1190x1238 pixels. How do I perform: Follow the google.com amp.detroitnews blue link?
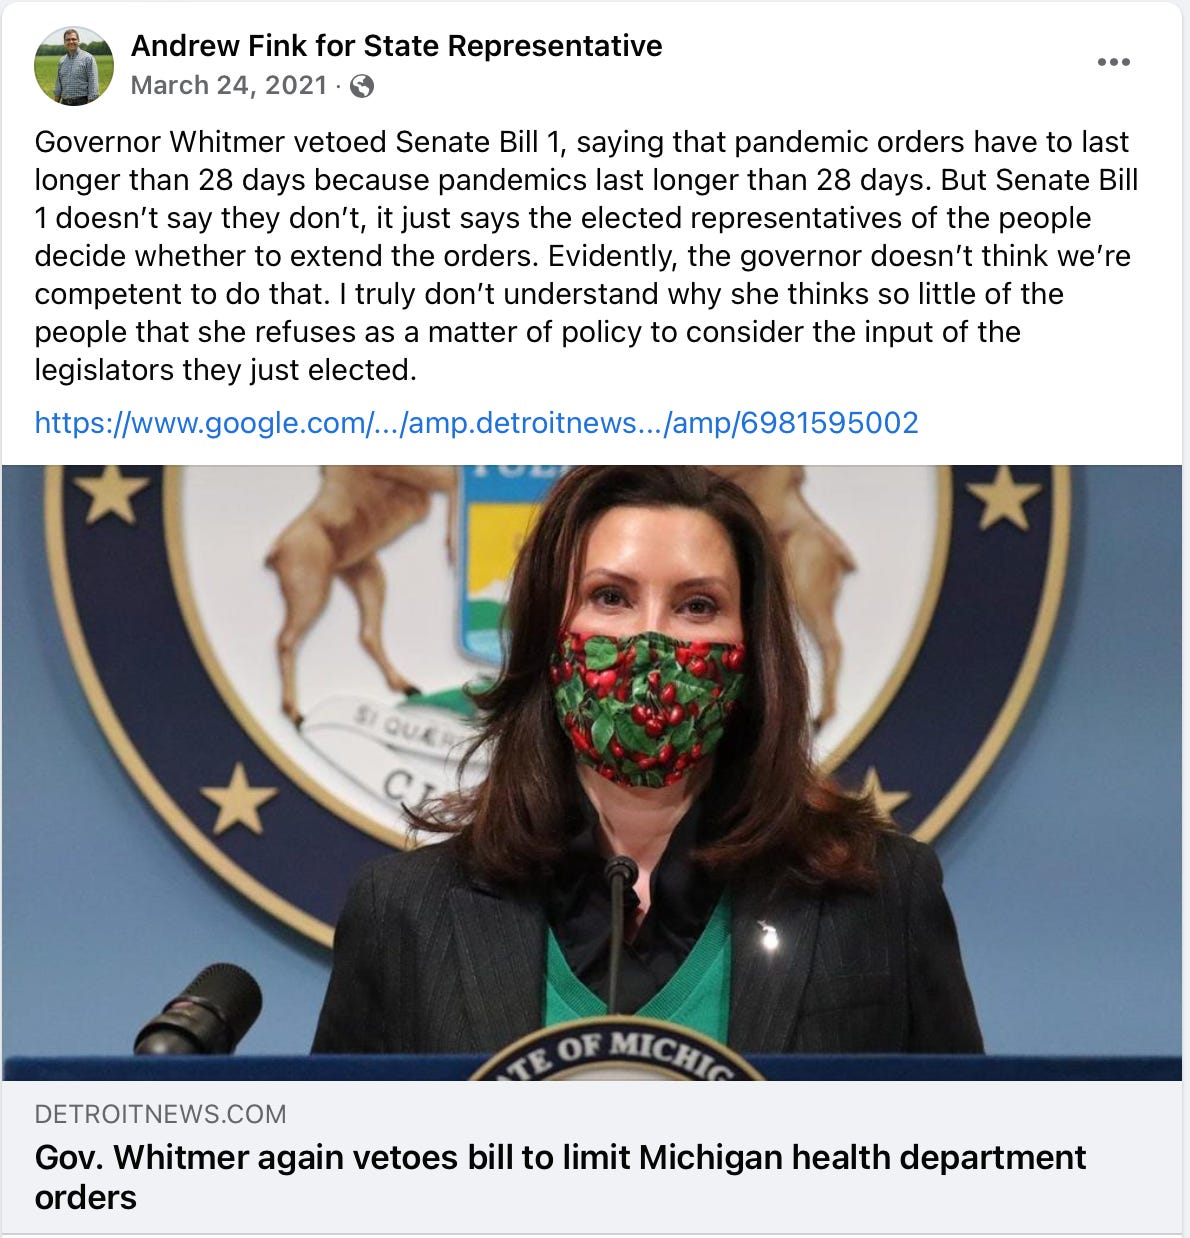pos(476,422)
